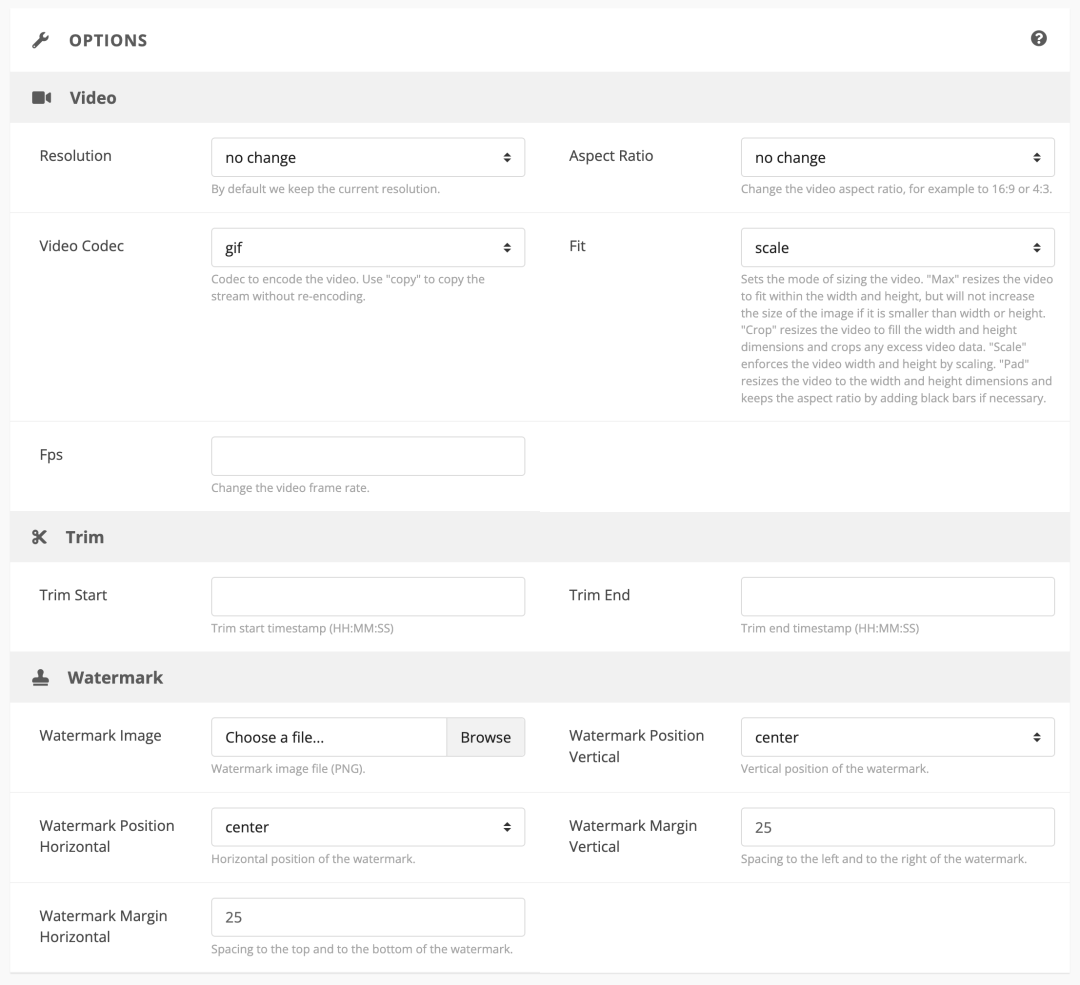Focus the Watermark Margin Vertical field
The height and width of the screenshot is (985, 1080).
[x=897, y=827]
